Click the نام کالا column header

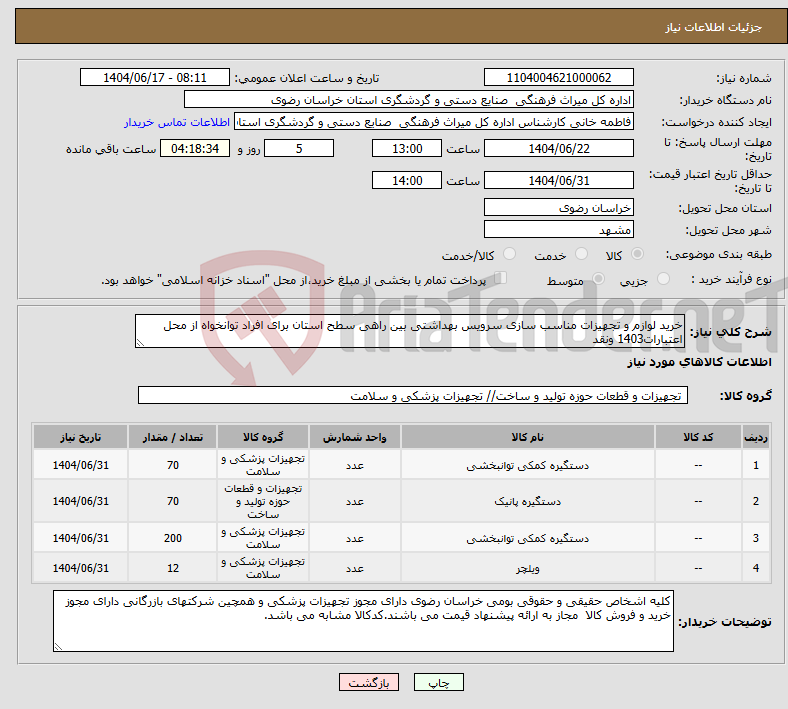526,438
